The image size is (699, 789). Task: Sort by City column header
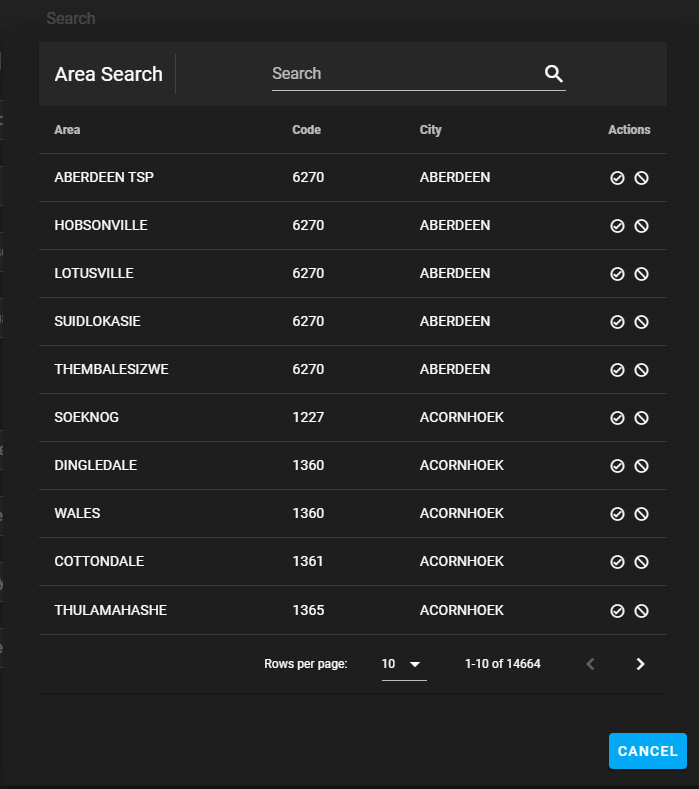click(x=430, y=130)
